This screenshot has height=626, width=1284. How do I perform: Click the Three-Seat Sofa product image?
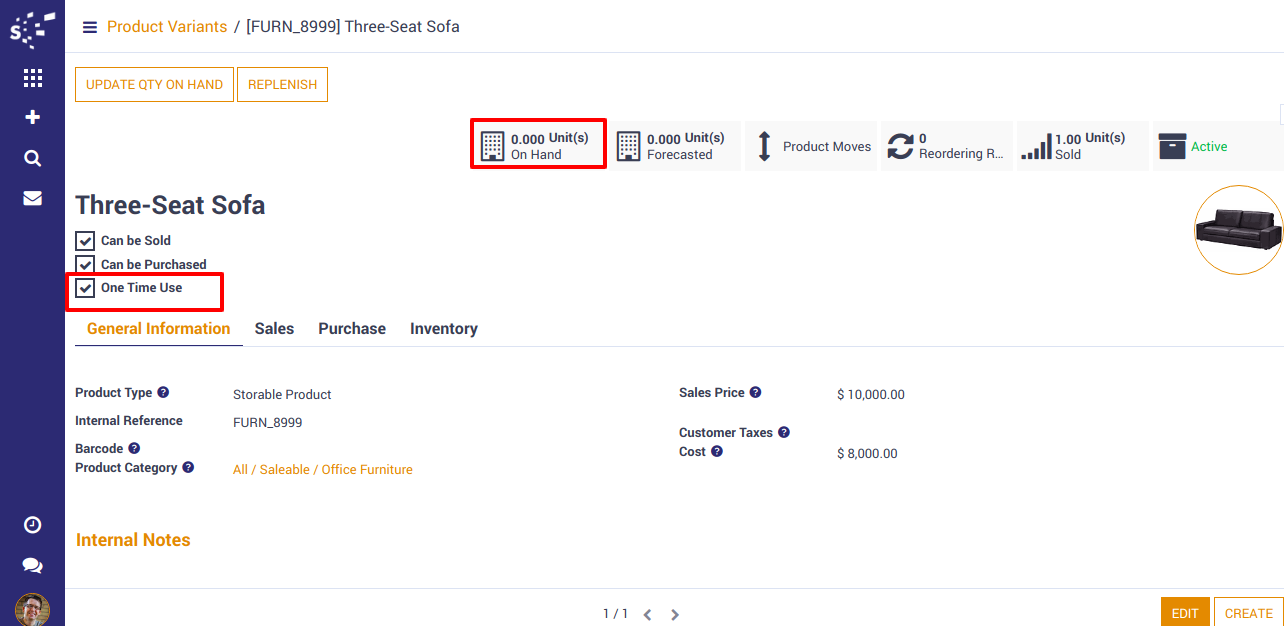[x=1238, y=230]
